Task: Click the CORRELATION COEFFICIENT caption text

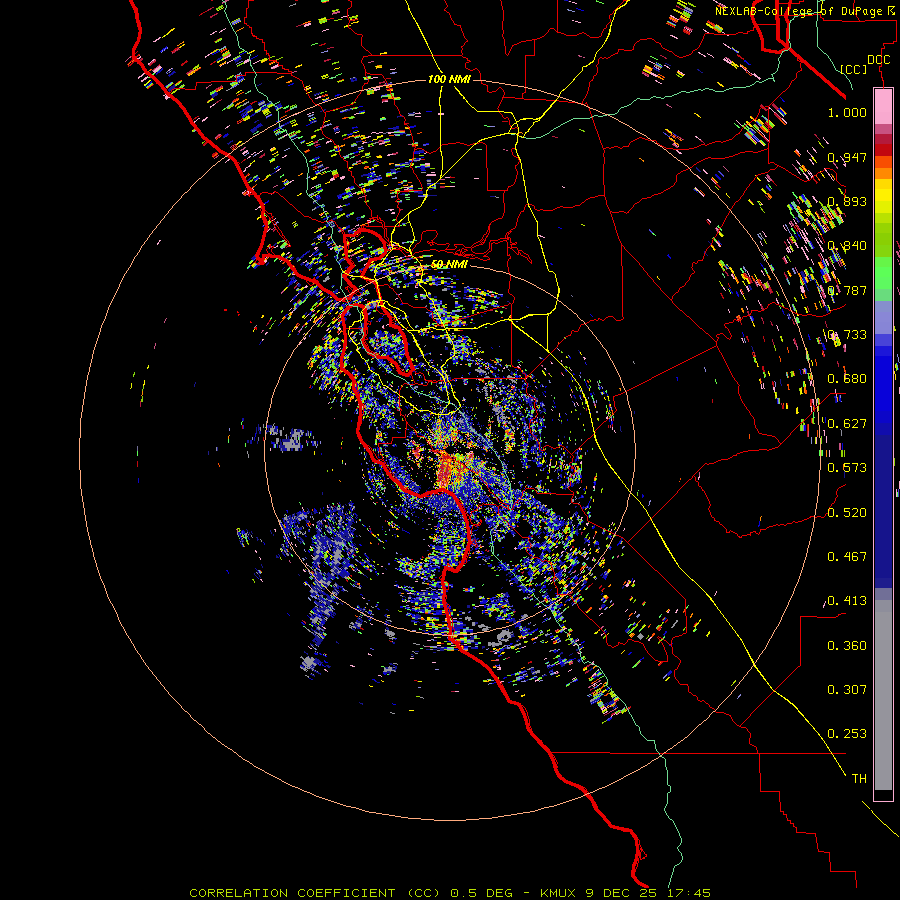Action: (x=449, y=893)
